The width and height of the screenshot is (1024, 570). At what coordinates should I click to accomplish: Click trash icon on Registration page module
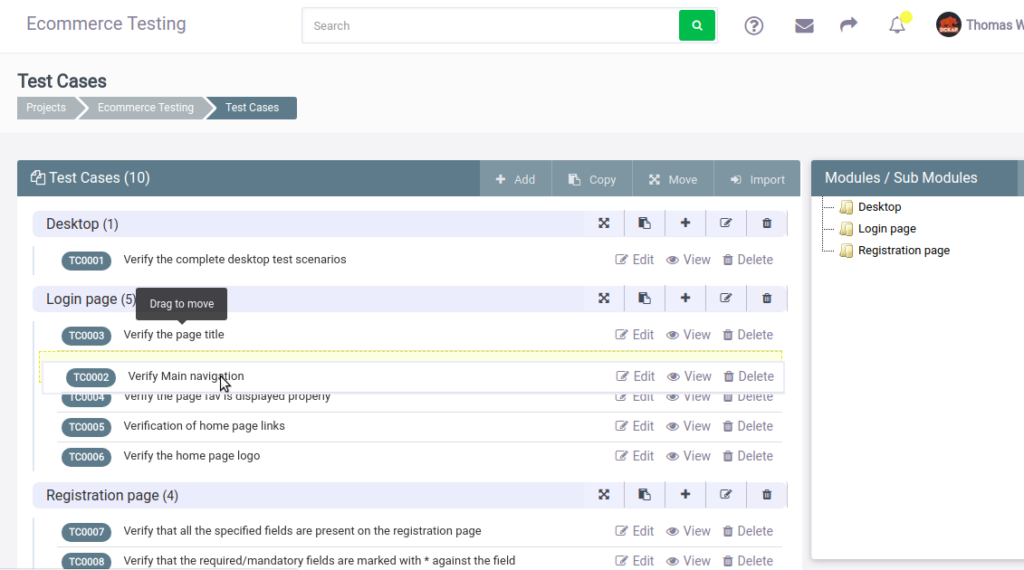pos(767,495)
